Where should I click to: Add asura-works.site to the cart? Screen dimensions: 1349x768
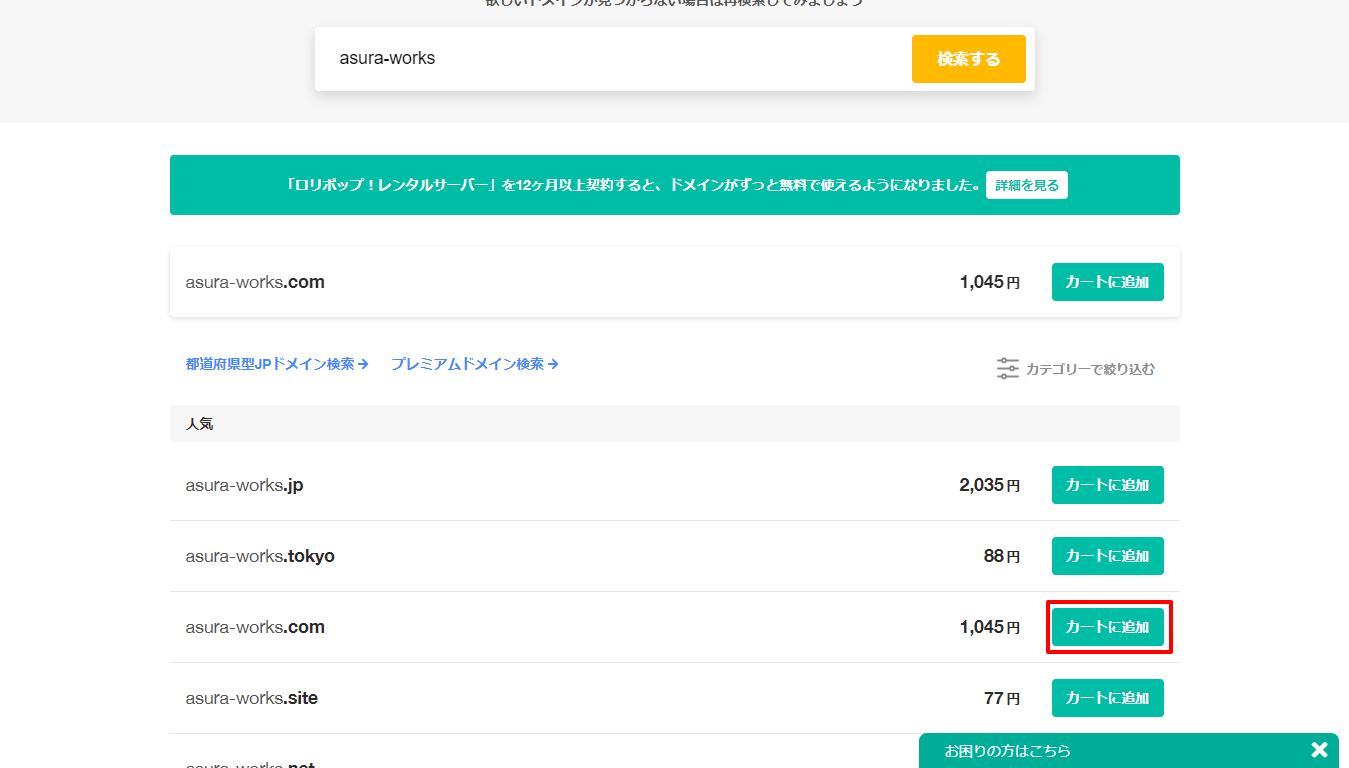1107,697
